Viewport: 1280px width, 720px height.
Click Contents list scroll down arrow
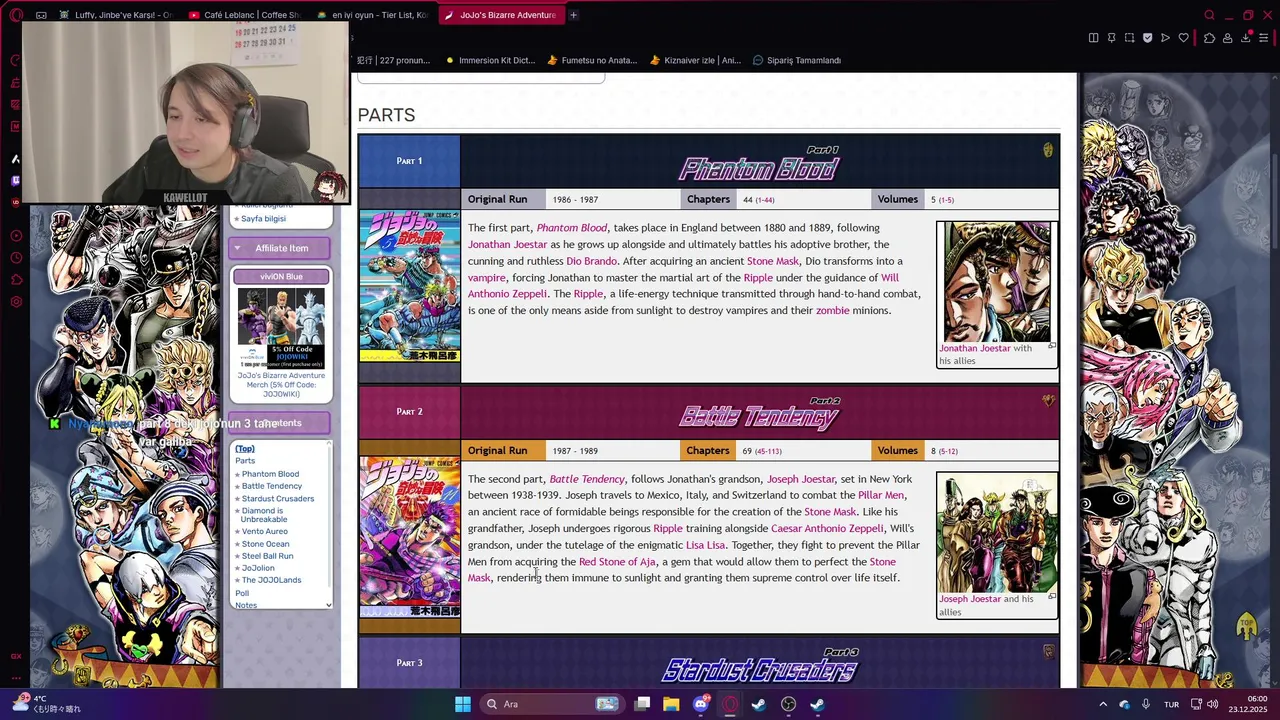[329, 604]
